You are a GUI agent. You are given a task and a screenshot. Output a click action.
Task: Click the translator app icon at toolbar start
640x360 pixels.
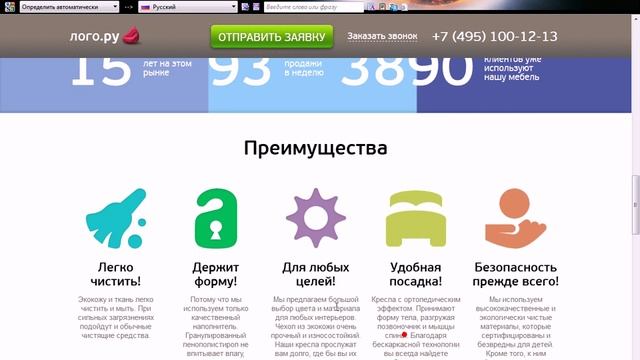point(10,7)
